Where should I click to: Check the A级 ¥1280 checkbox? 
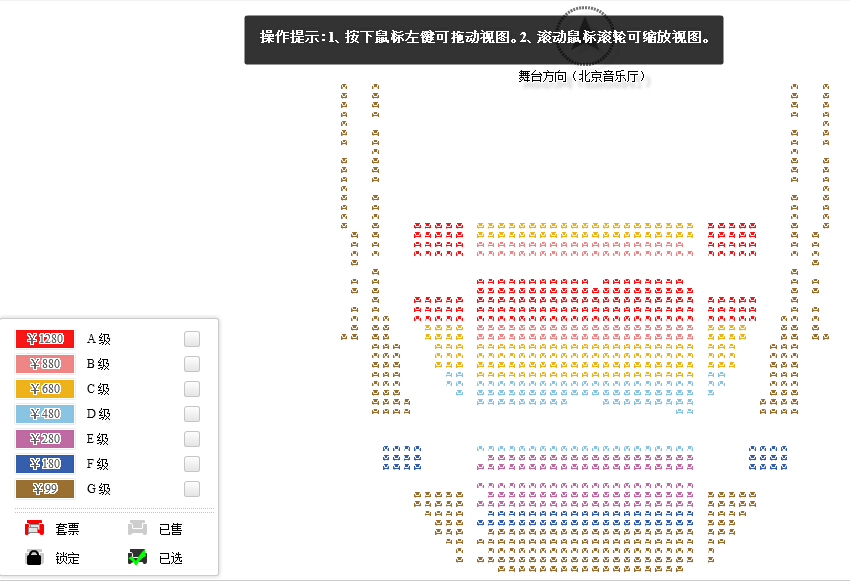coord(192,339)
